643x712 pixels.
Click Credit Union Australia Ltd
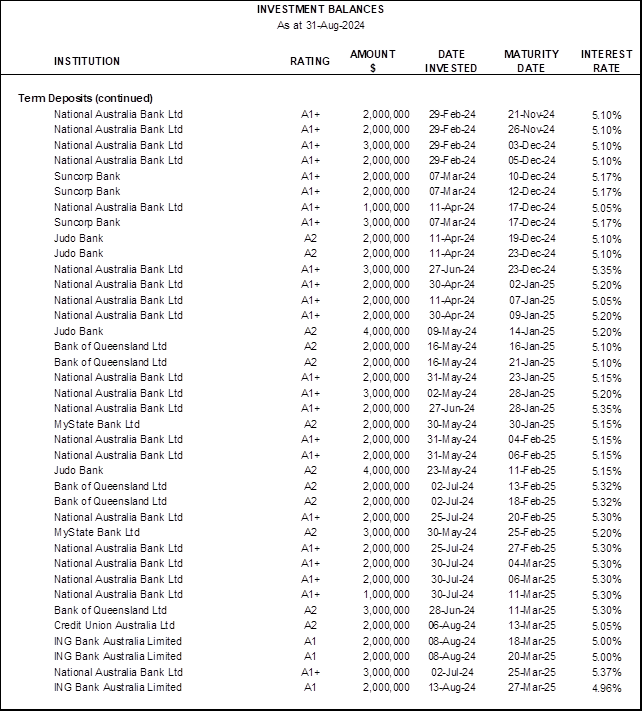[114, 625]
